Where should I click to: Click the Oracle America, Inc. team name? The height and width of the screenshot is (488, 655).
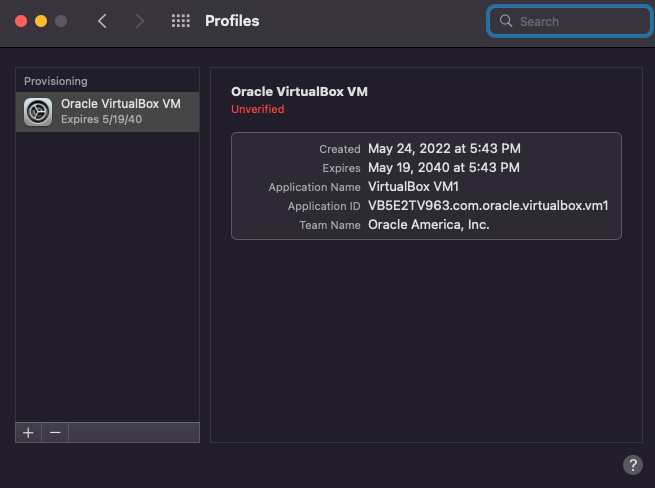(x=428, y=225)
